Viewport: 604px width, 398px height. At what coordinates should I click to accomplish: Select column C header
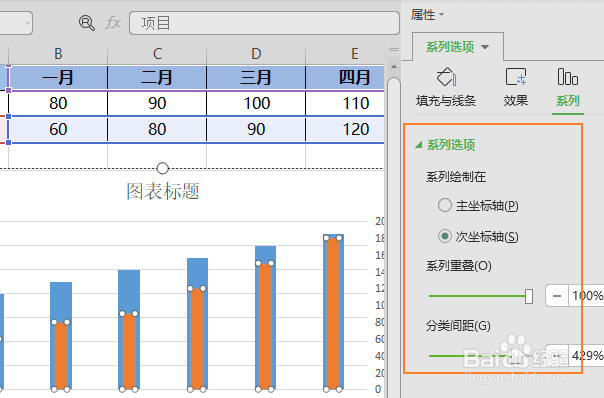(x=157, y=54)
